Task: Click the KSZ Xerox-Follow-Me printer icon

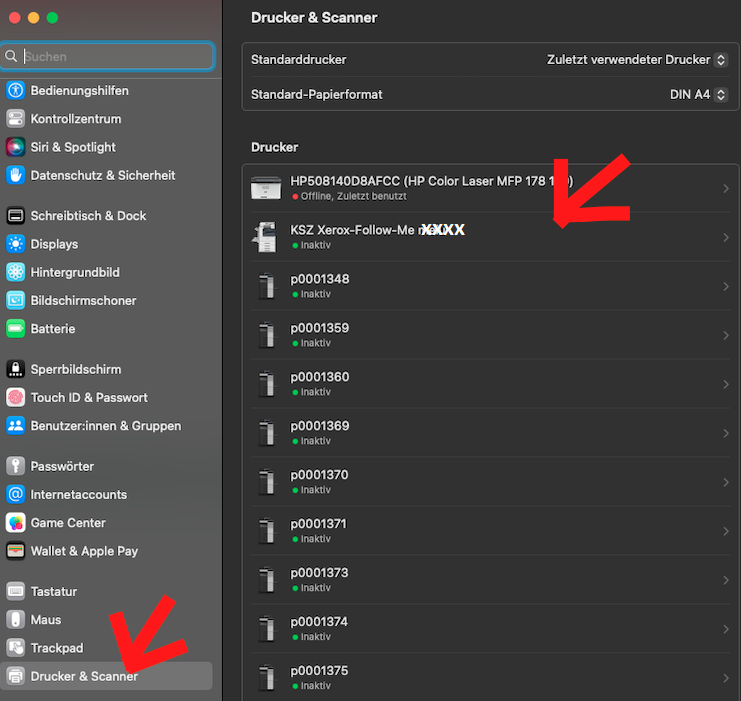Action: [x=265, y=237]
